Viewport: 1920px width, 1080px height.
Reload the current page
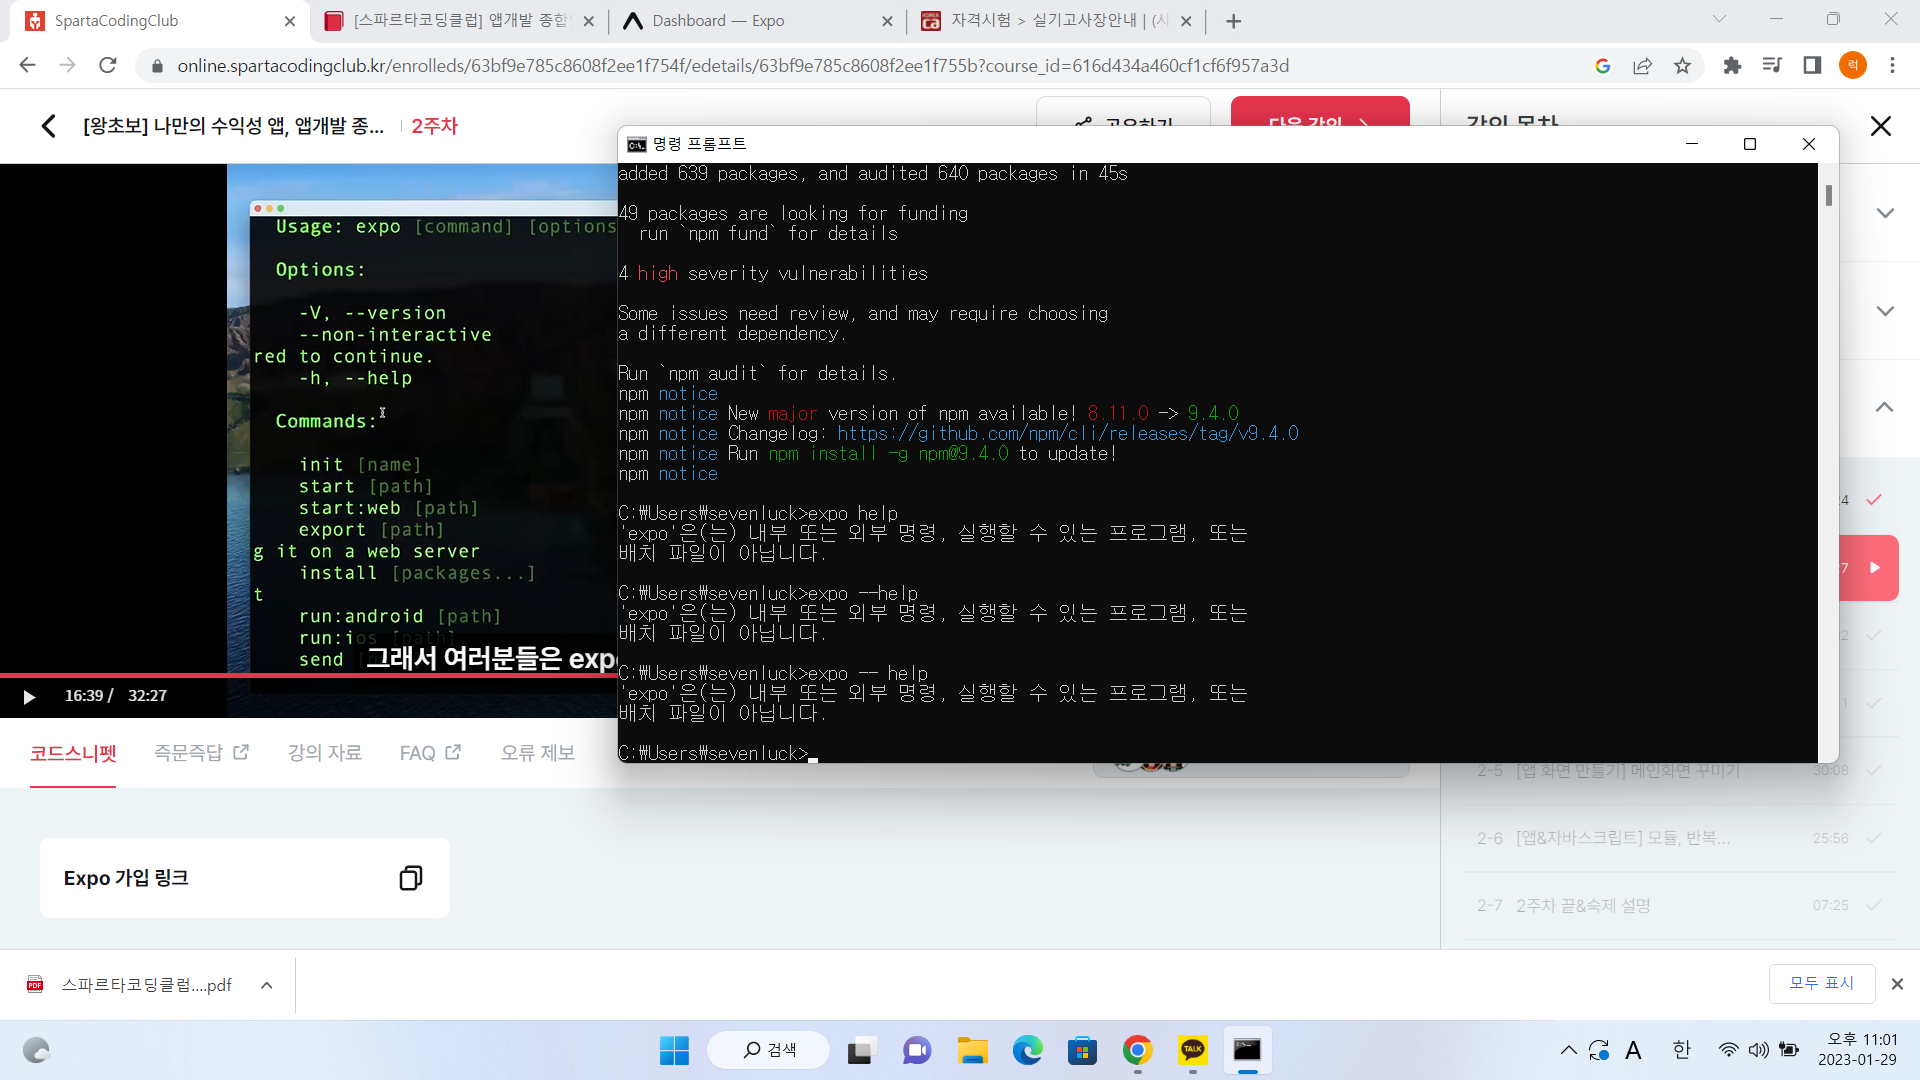pos(108,66)
